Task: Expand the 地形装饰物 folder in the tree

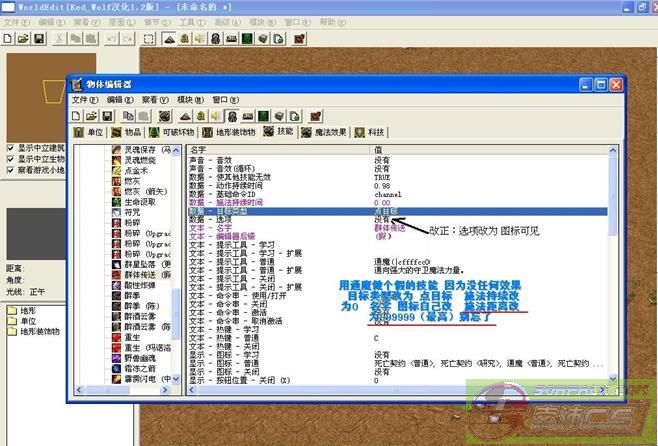Action: click(x=10, y=331)
